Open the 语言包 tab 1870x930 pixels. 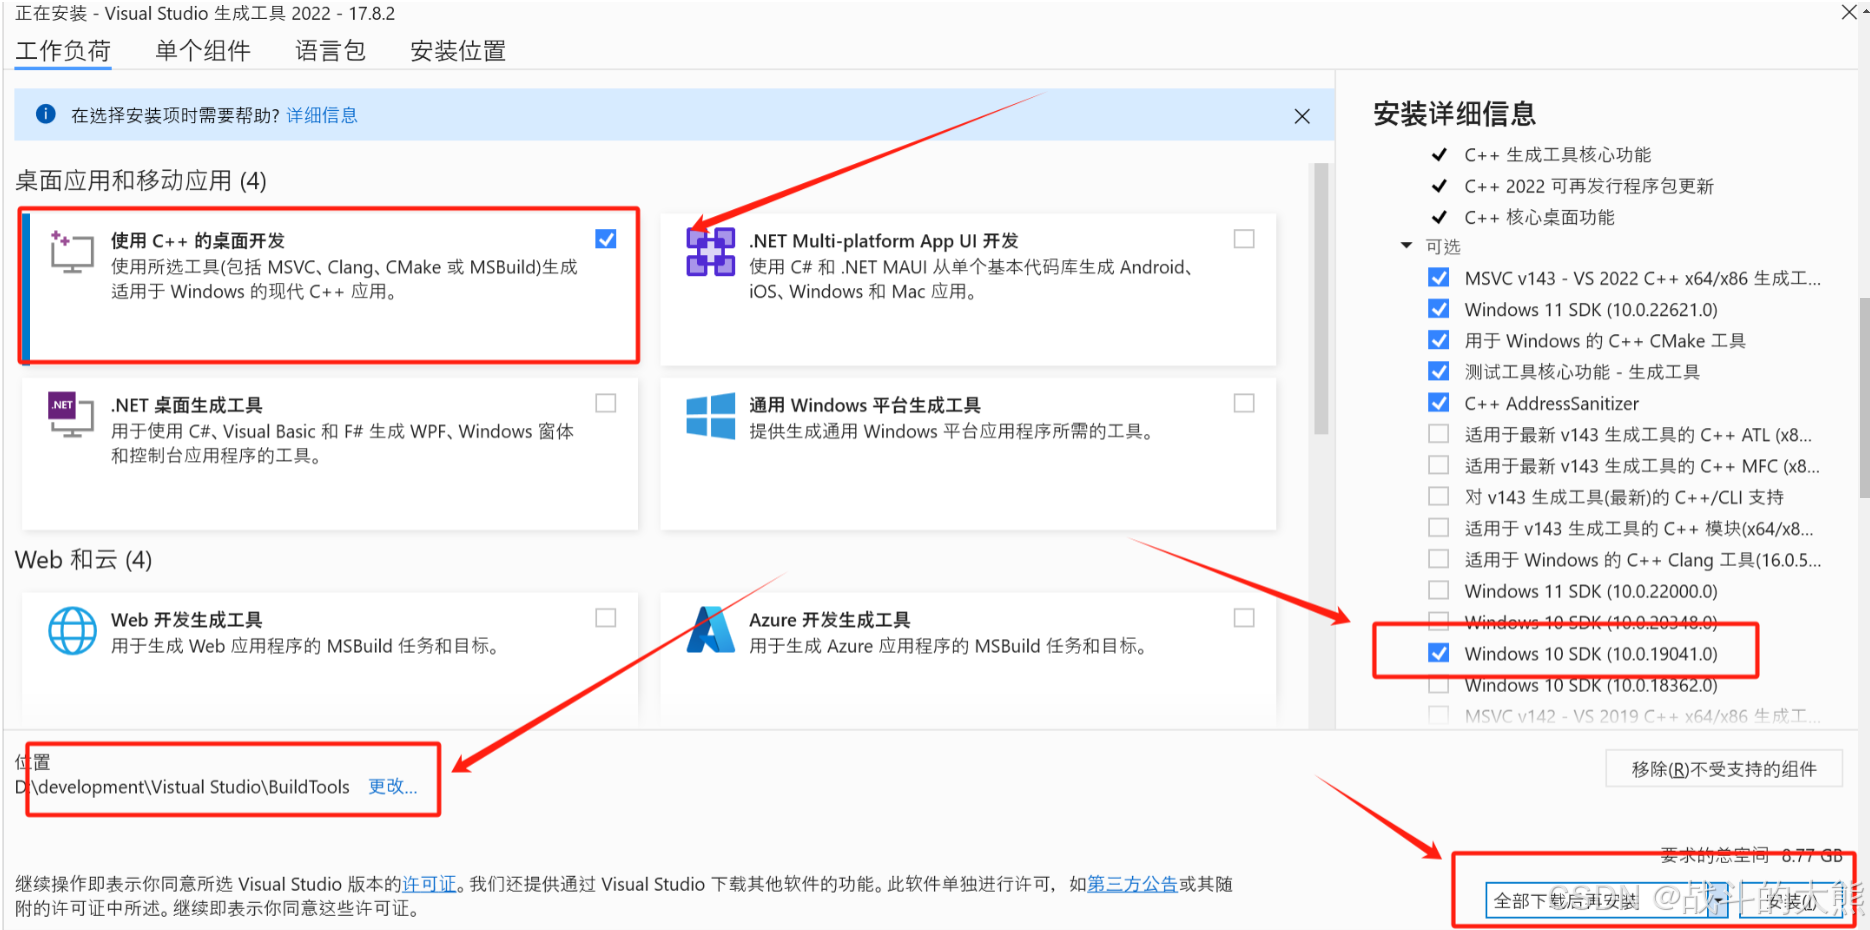pos(330,50)
